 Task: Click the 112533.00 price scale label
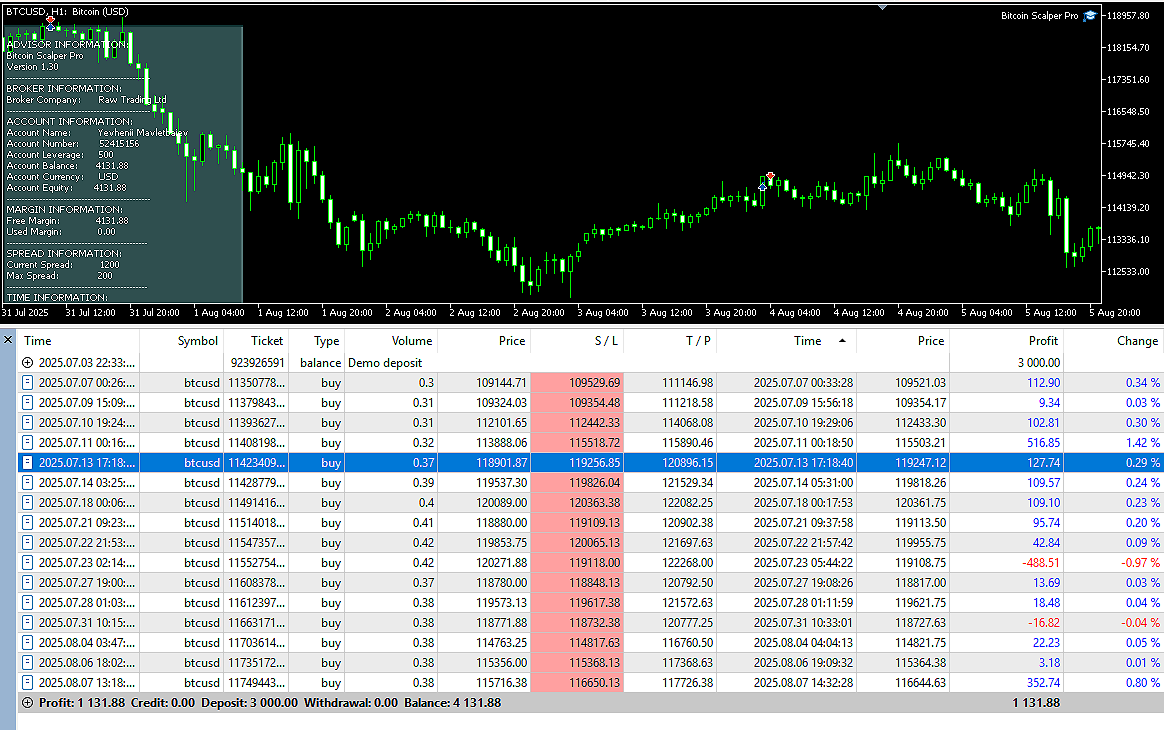[x=1128, y=272]
